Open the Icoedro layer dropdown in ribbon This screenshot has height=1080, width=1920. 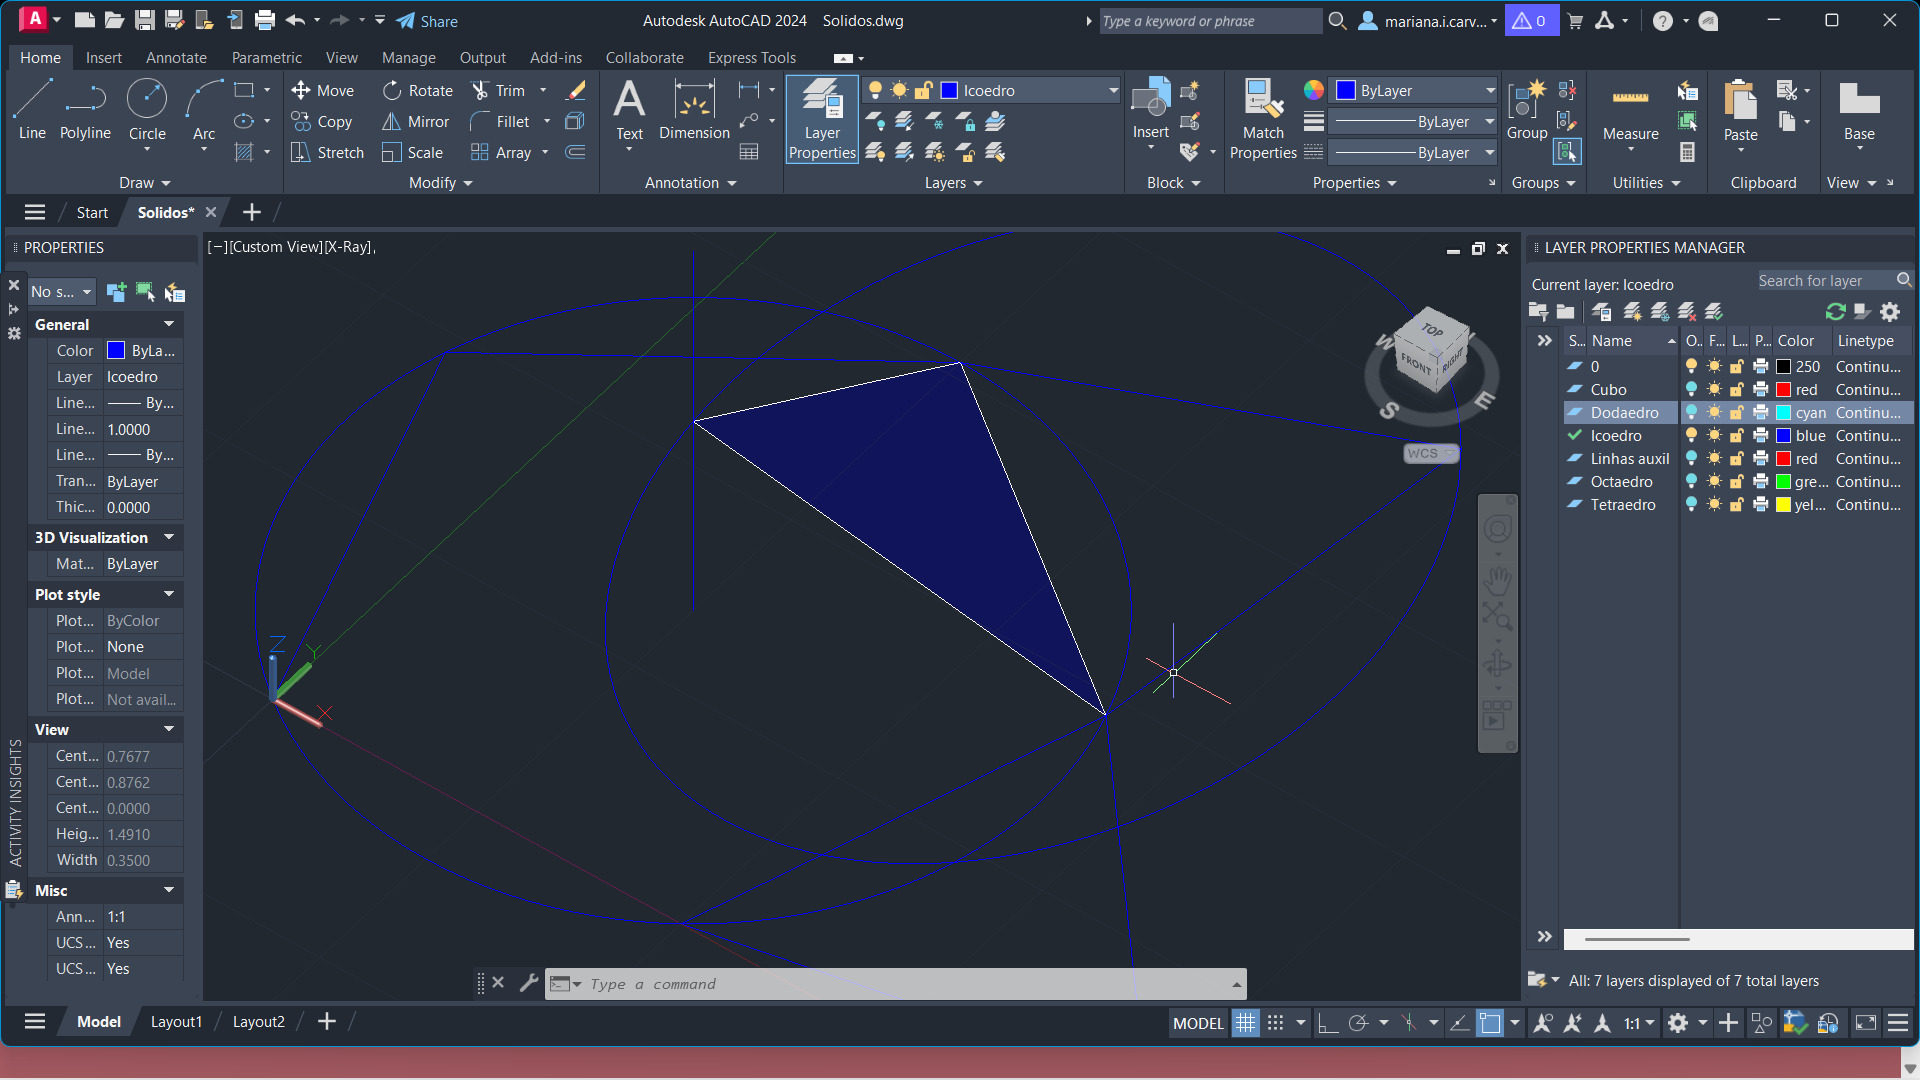coord(1113,91)
